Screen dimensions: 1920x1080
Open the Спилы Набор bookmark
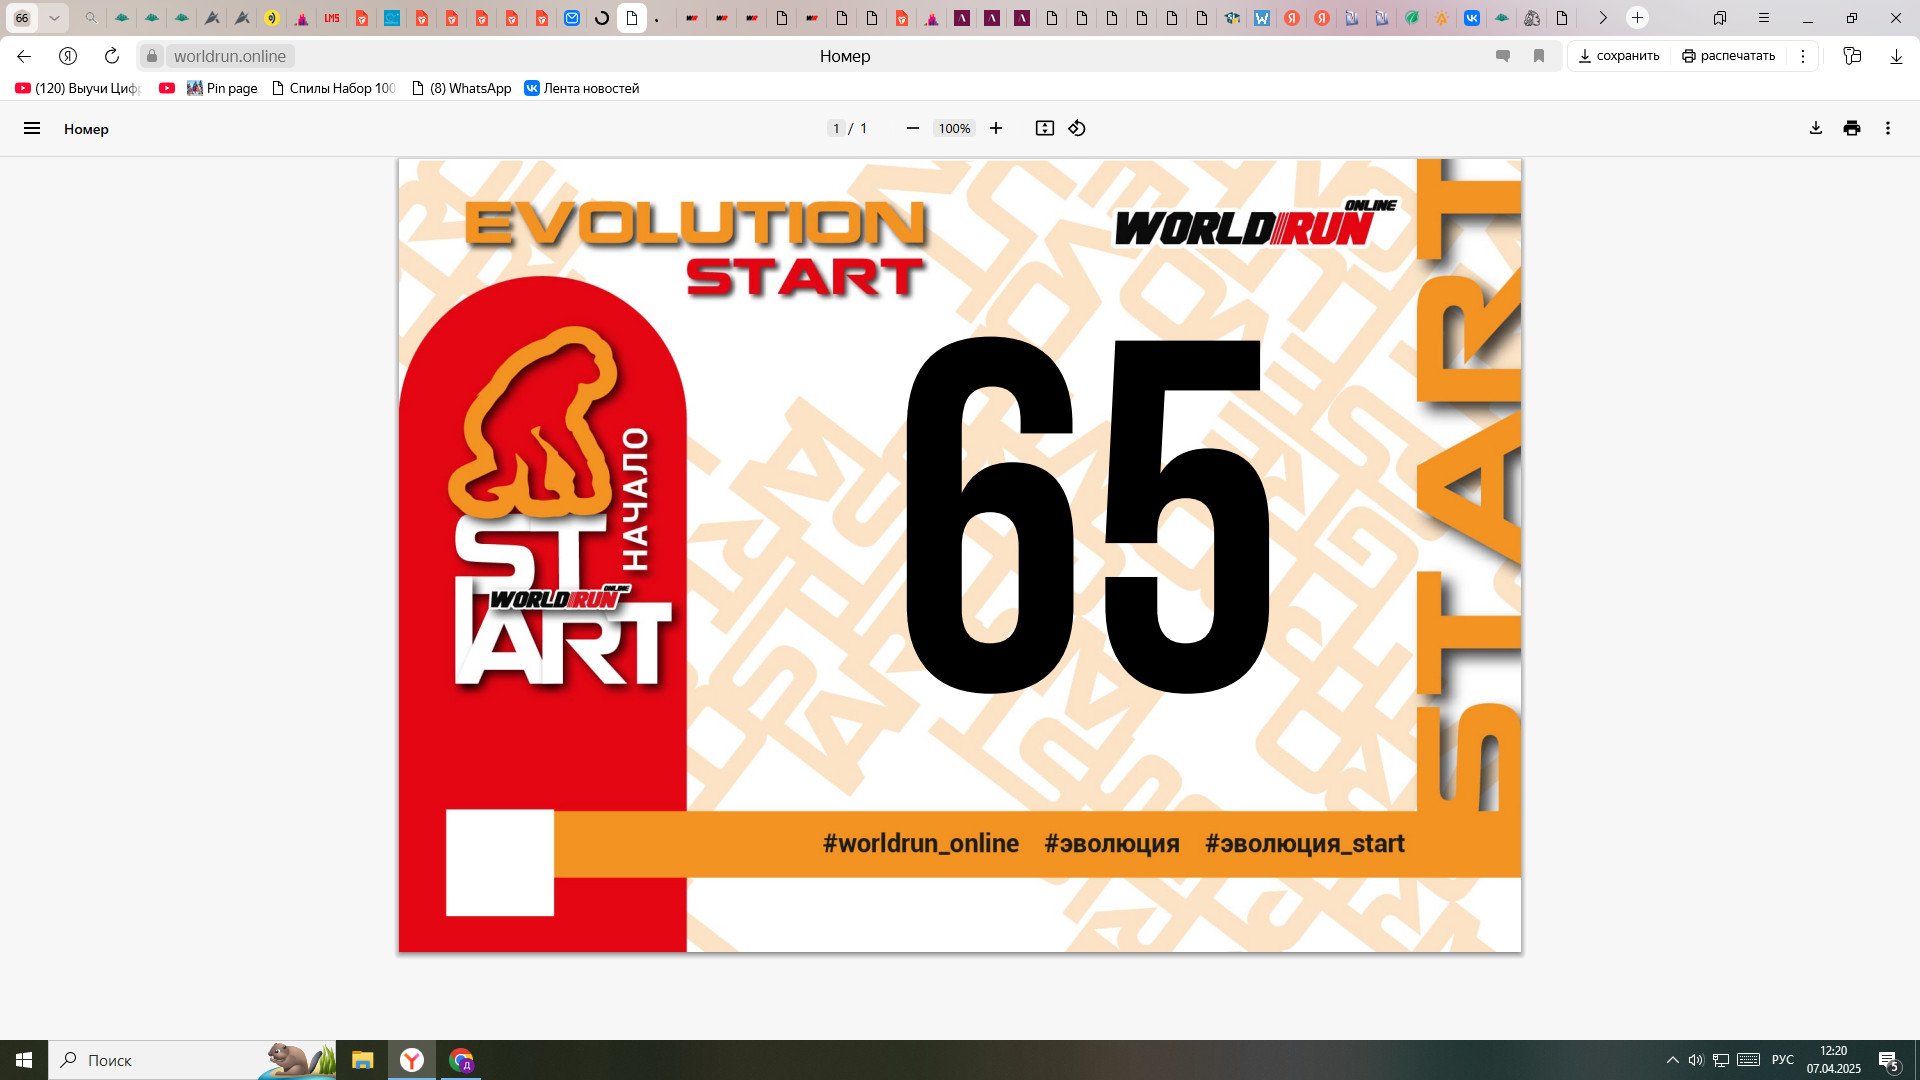point(334,88)
